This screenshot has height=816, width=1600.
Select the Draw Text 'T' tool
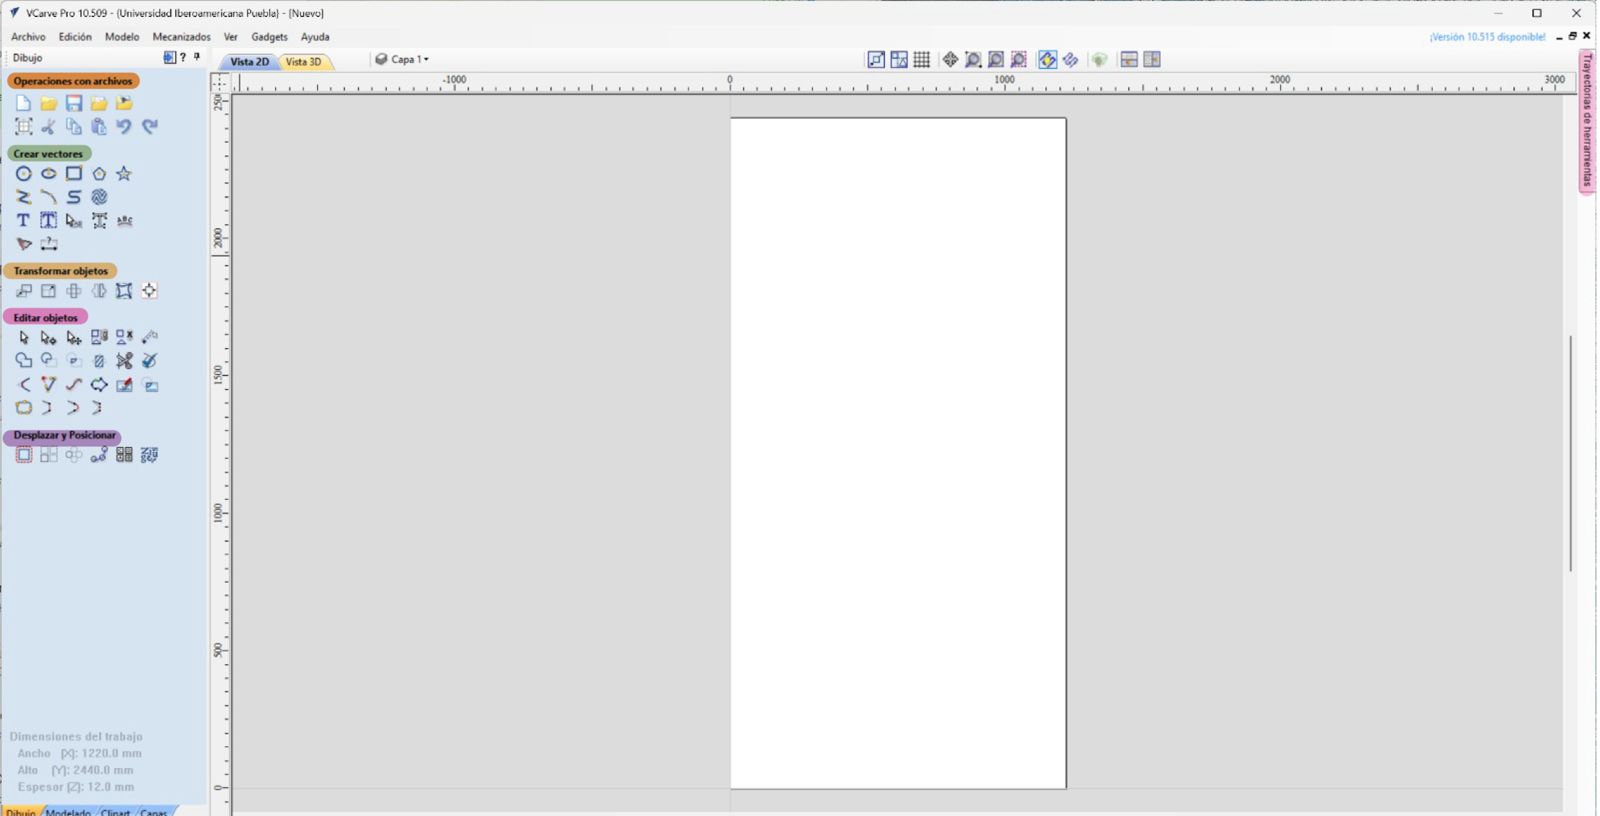pos(23,221)
